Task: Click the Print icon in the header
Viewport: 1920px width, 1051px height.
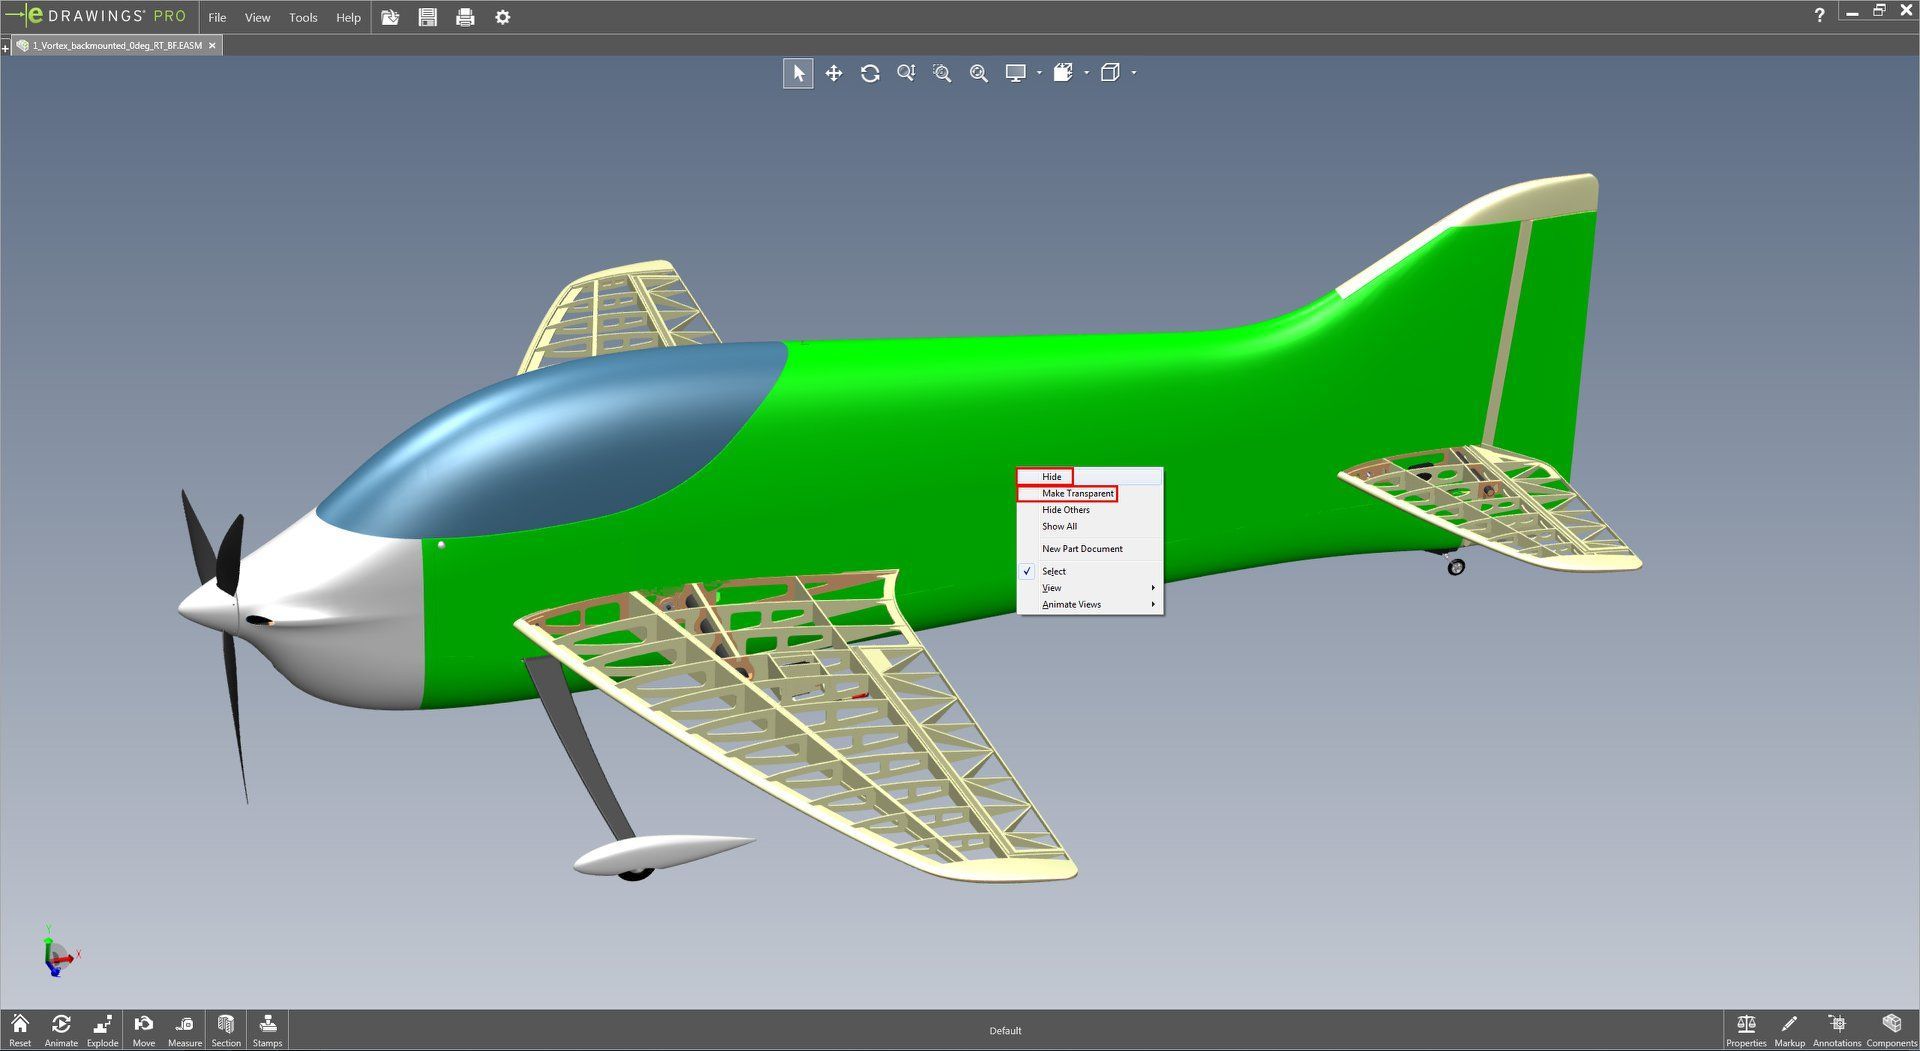Action: [x=465, y=17]
